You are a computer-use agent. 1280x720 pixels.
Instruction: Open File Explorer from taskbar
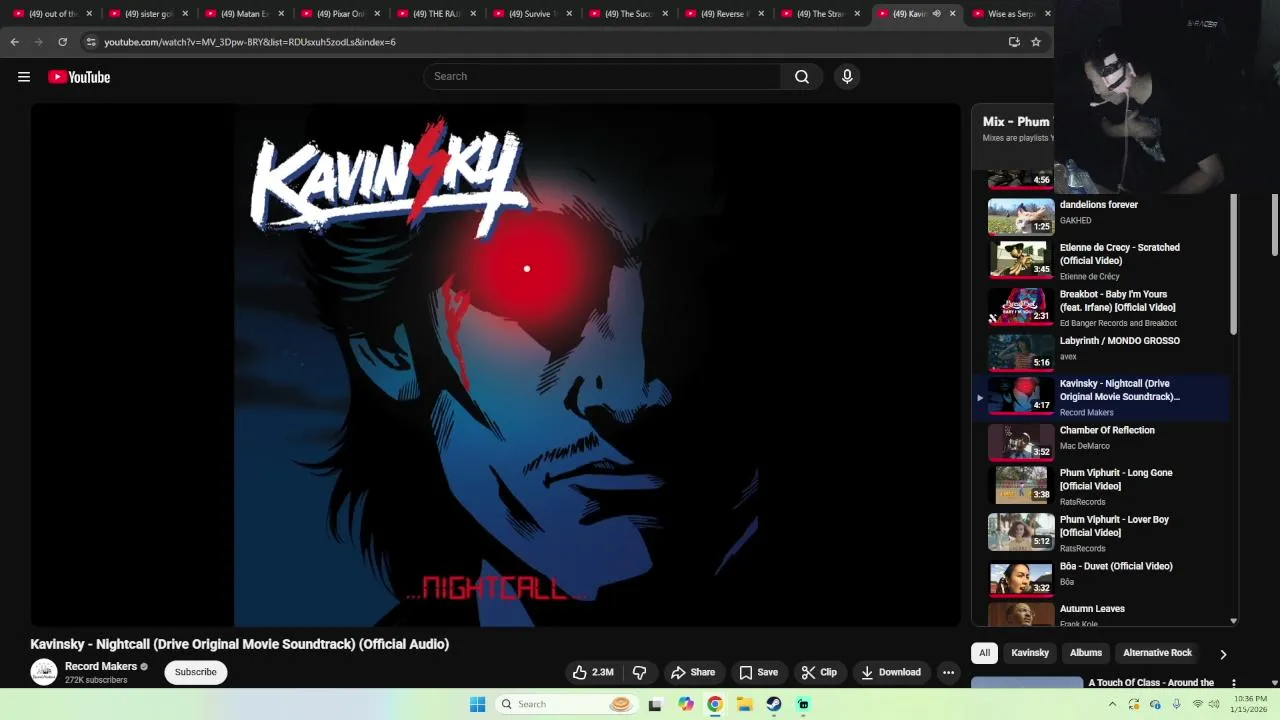click(744, 704)
